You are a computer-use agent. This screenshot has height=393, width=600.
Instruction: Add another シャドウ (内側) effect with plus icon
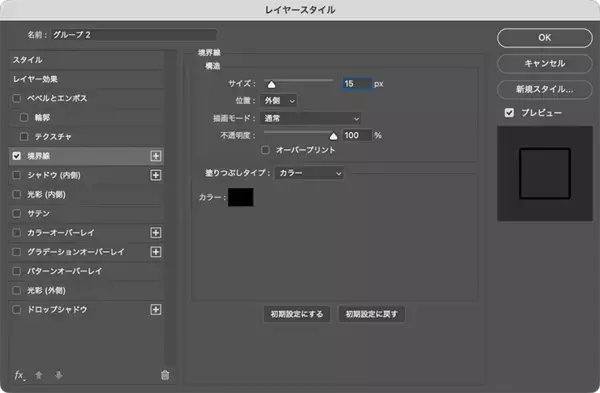coord(156,175)
